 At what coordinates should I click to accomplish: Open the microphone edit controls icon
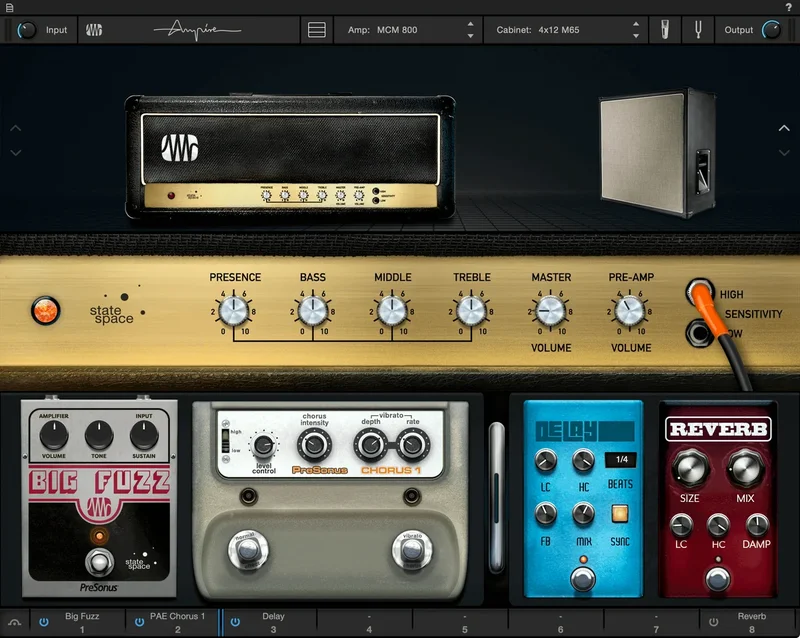click(664, 30)
